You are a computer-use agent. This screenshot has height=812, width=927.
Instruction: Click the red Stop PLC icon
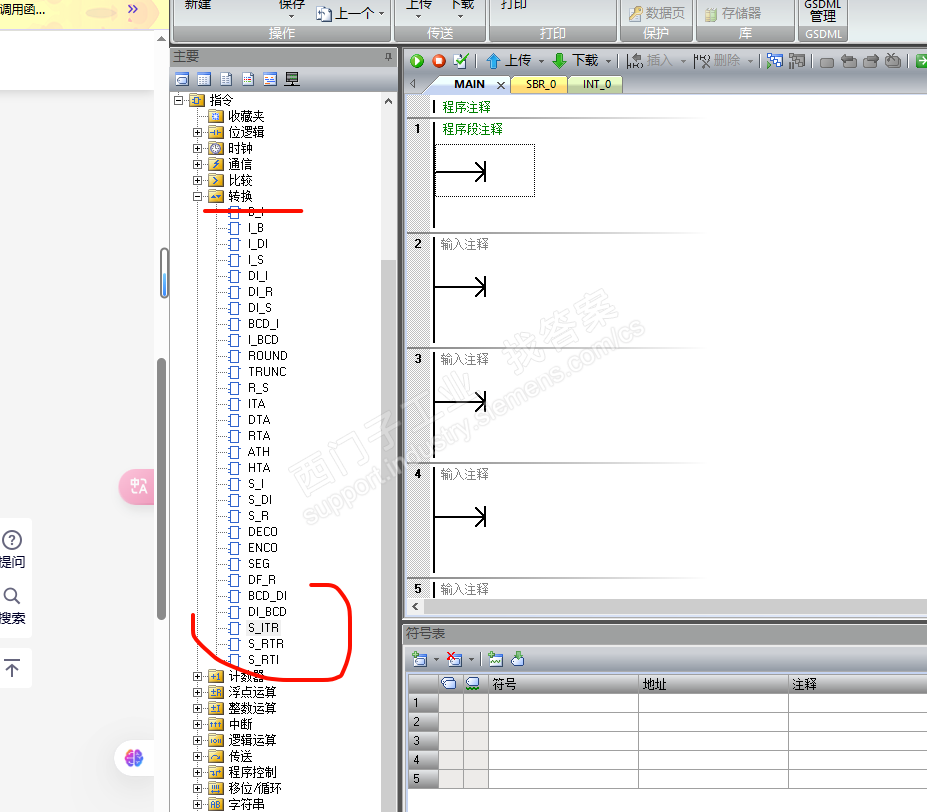point(439,61)
